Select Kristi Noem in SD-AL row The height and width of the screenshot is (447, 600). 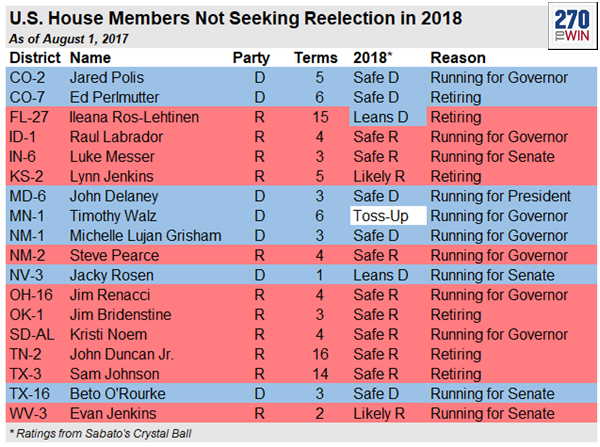(108, 334)
